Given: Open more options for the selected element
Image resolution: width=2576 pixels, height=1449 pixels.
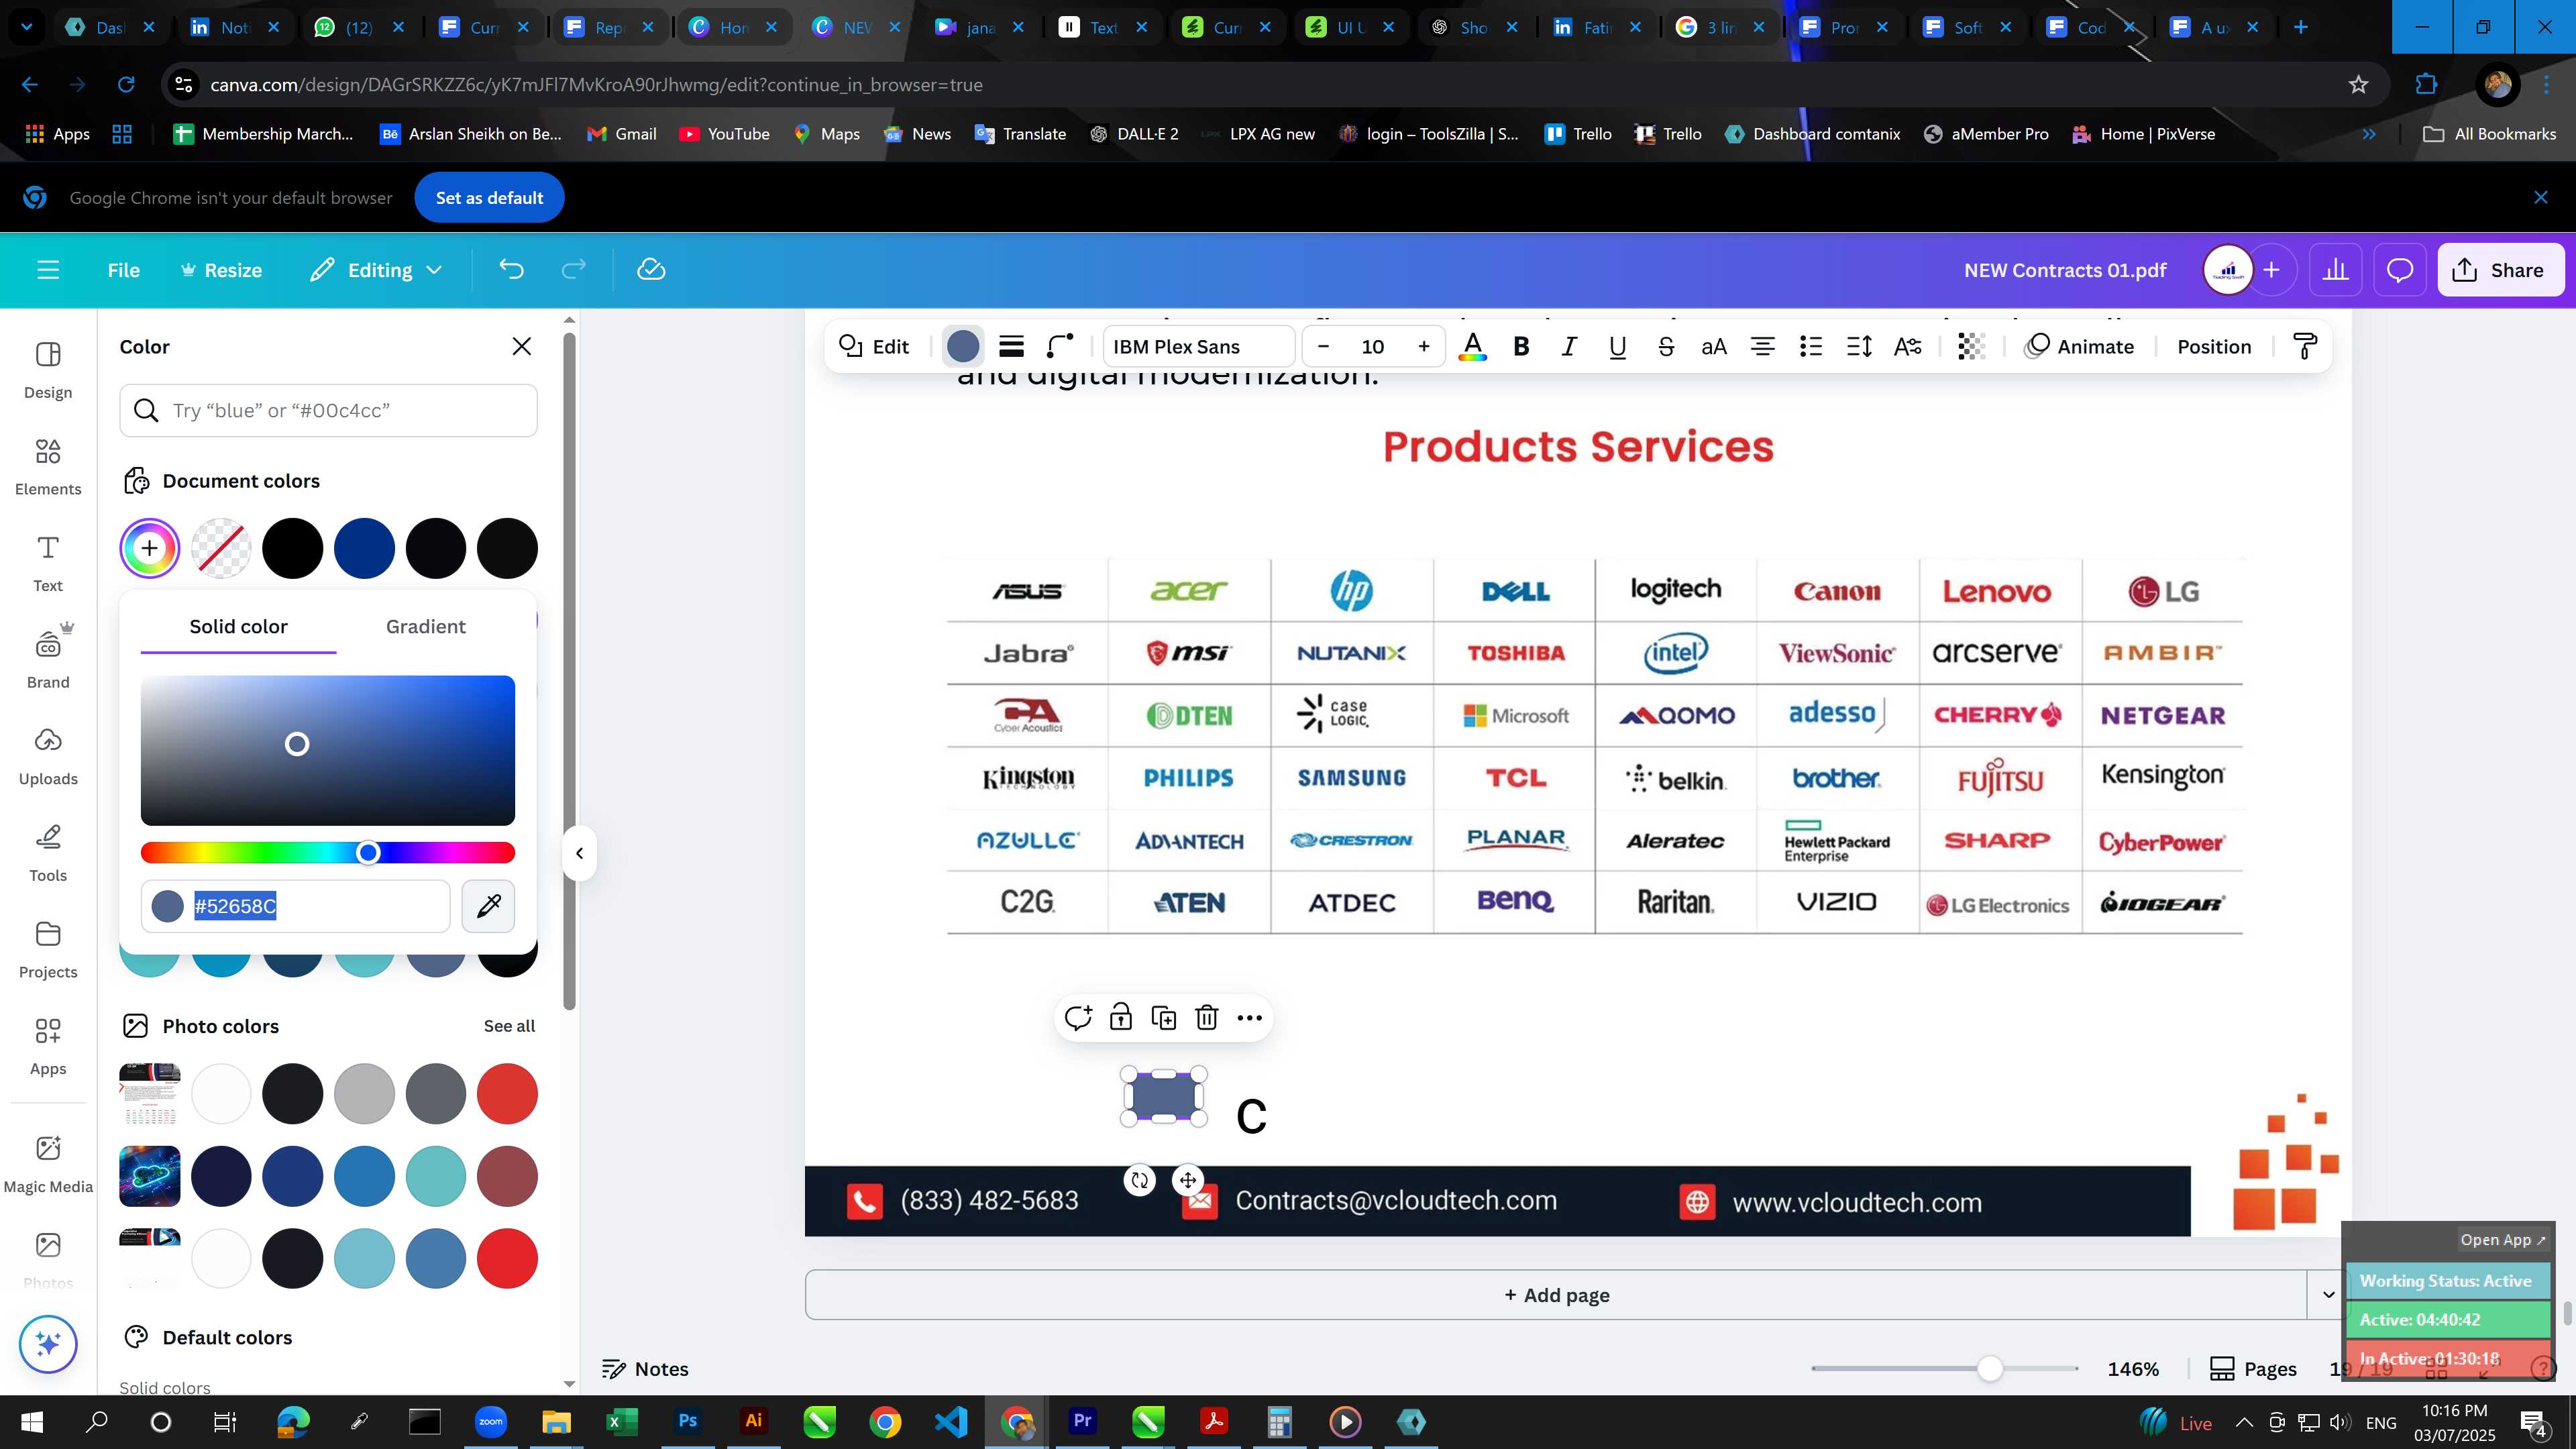Looking at the screenshot, I should tap(1249, 1018).
